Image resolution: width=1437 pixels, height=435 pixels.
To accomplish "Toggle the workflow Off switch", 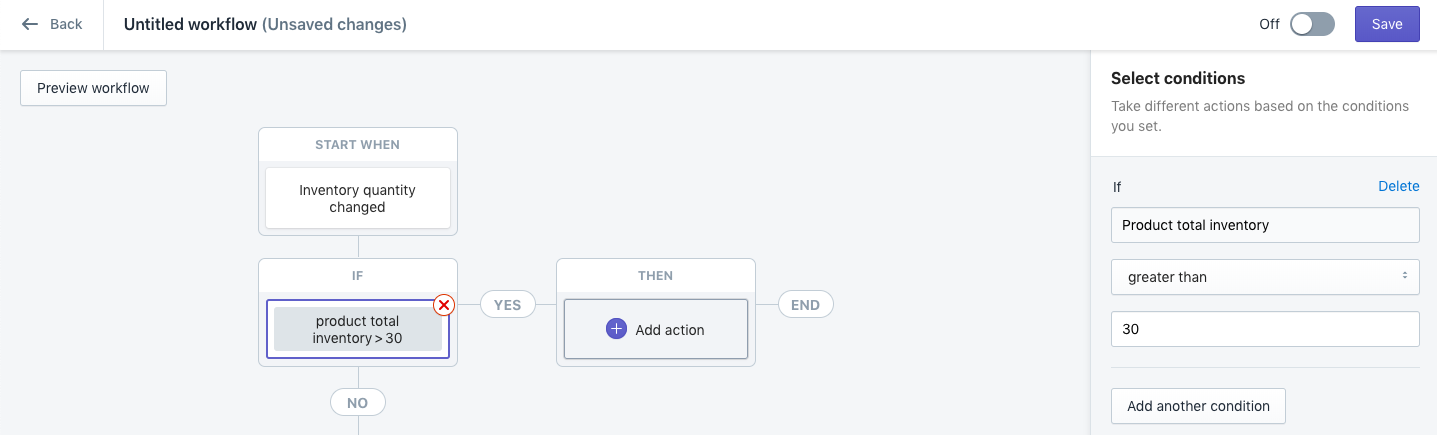I will coord(1312,24).
